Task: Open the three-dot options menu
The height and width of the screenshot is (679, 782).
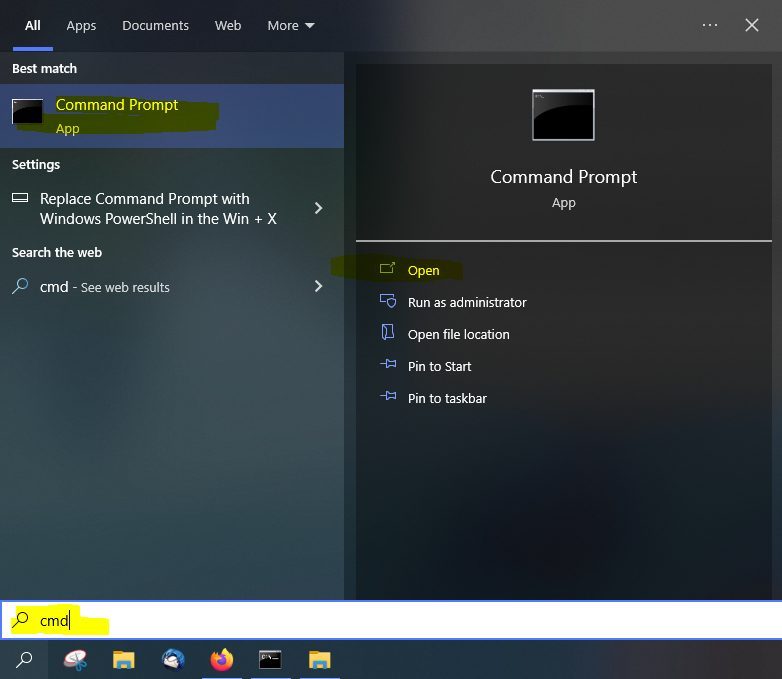Action: (x=710, y=25)
